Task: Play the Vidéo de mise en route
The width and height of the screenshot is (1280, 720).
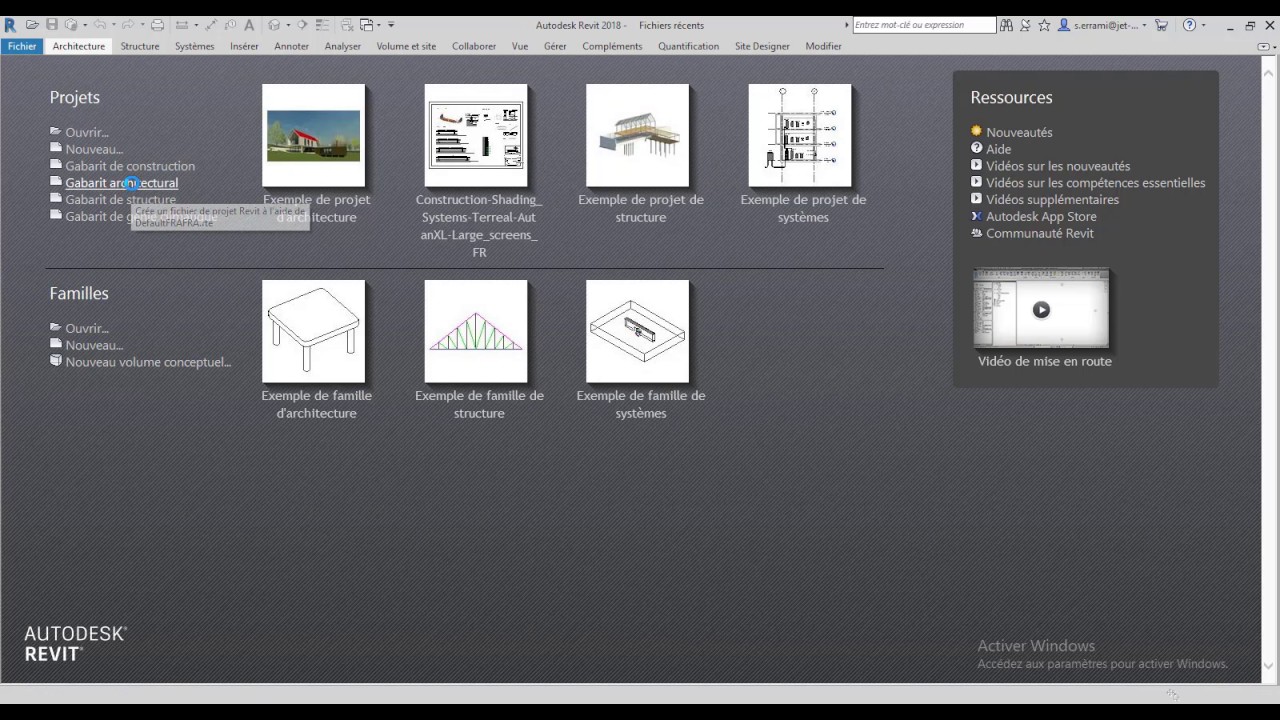Action: [1041, 309]
